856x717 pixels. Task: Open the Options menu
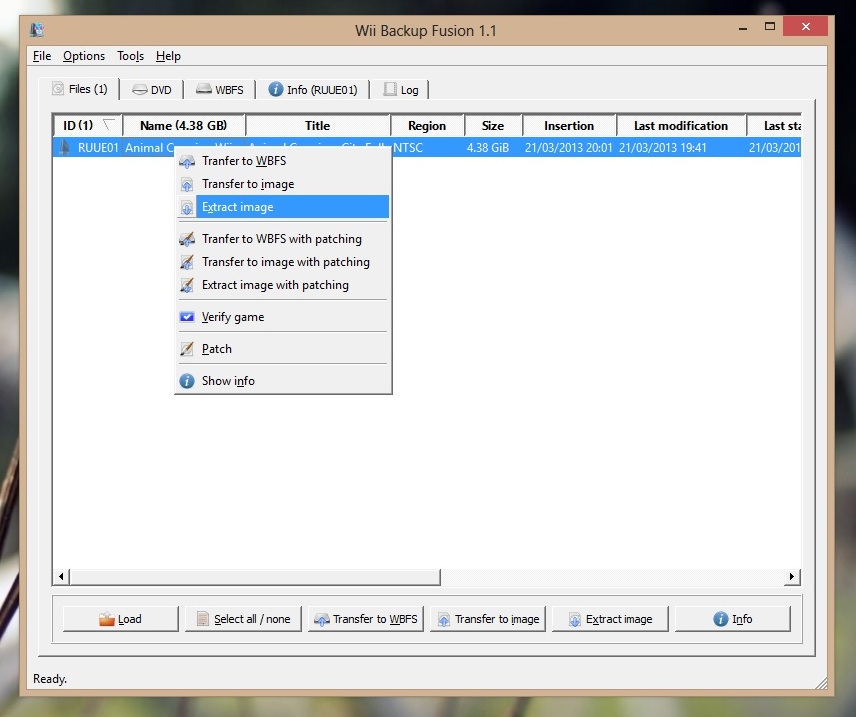pyautogui.click(x=84, y=56)
